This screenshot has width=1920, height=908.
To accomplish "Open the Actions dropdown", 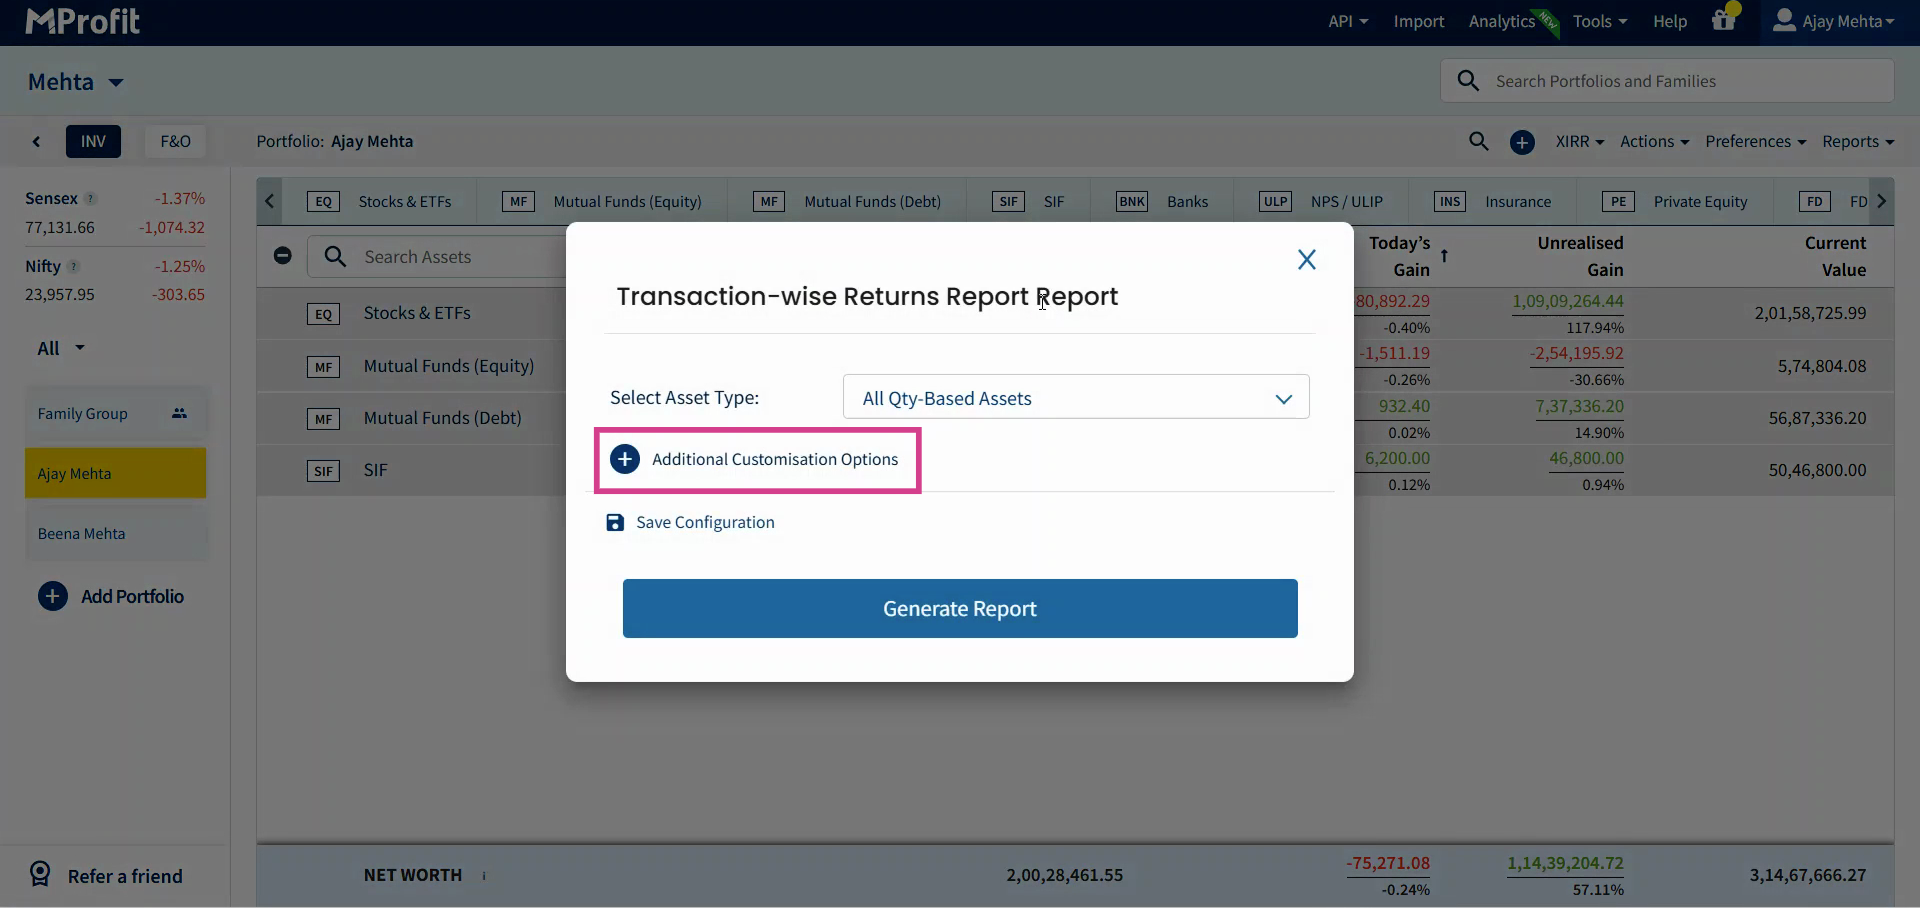I will coord(1654,141).
